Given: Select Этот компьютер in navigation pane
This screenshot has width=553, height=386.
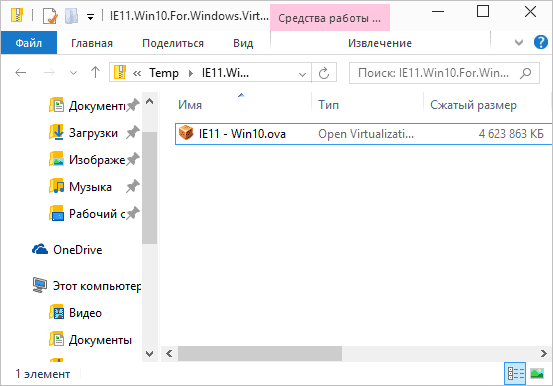Looking at the screenshot, I should click(97, 286).
